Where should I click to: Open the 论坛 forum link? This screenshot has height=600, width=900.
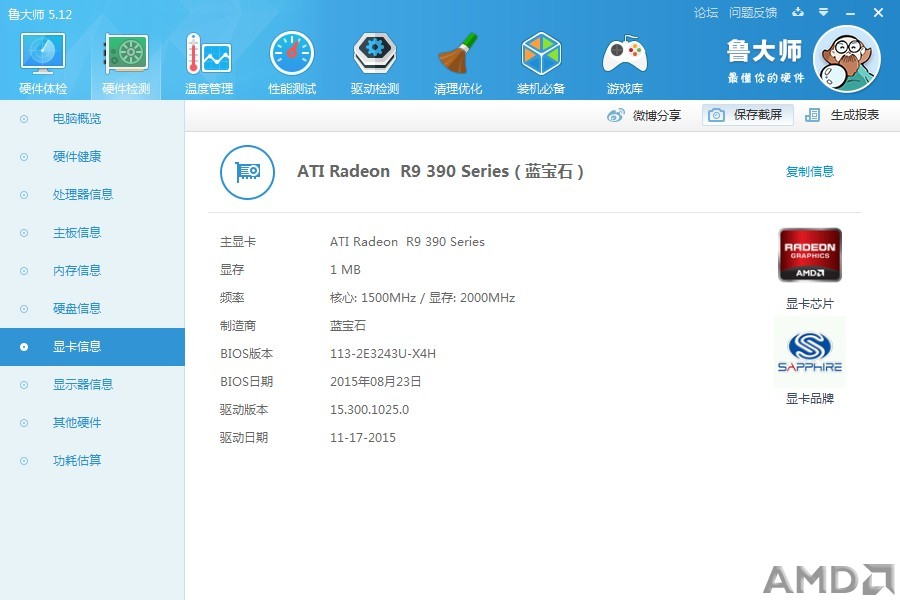tap(705, 13)
